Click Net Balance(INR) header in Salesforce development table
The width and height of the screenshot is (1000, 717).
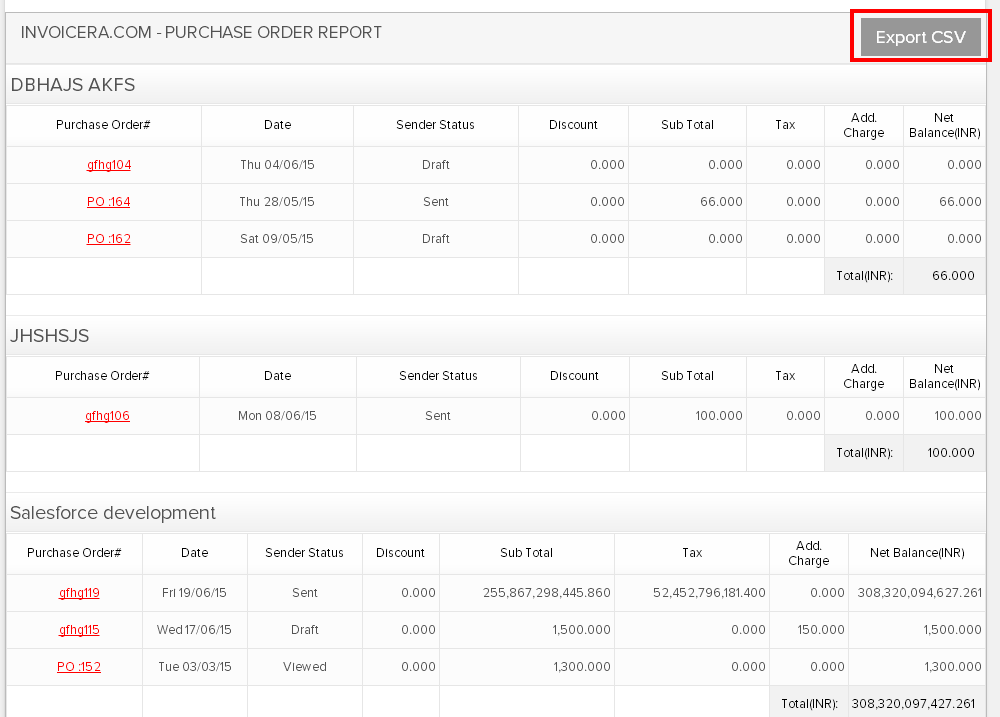(917, 553)
